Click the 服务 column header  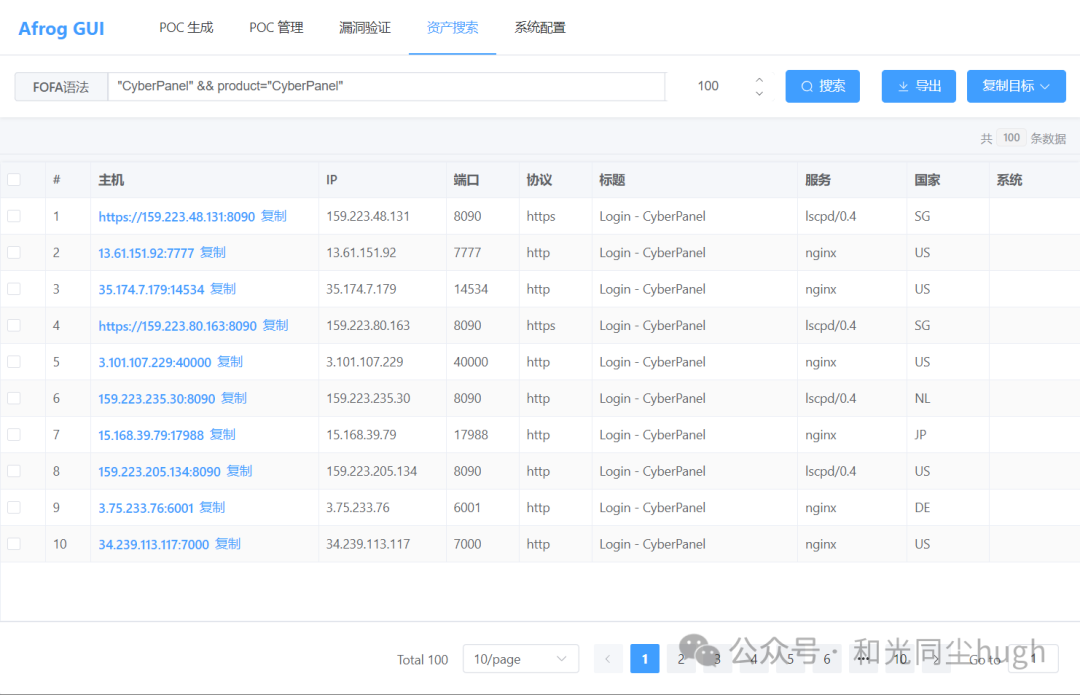pos(818,180)
